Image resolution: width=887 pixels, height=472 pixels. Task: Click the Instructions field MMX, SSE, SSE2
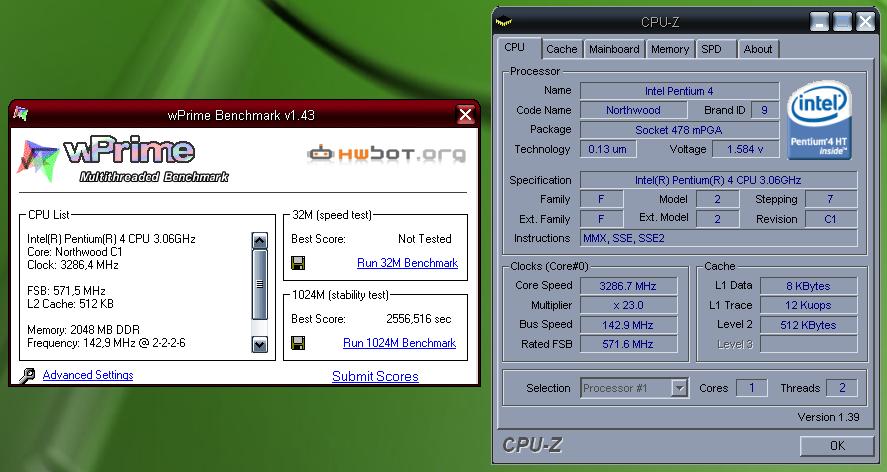click(718, 238)
